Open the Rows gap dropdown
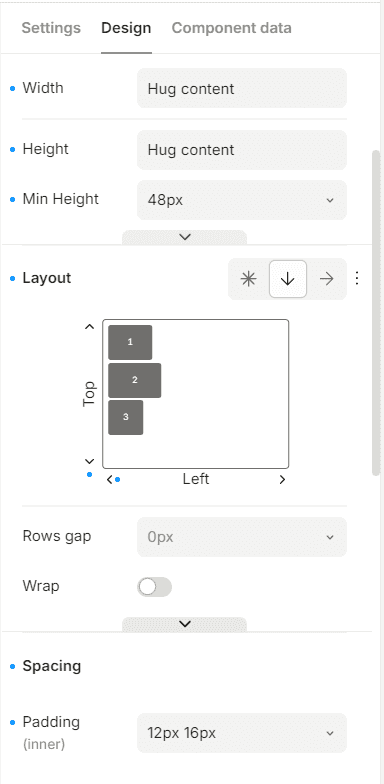The height and width of the screenshot is (784, 384). (x=242, y=537)
